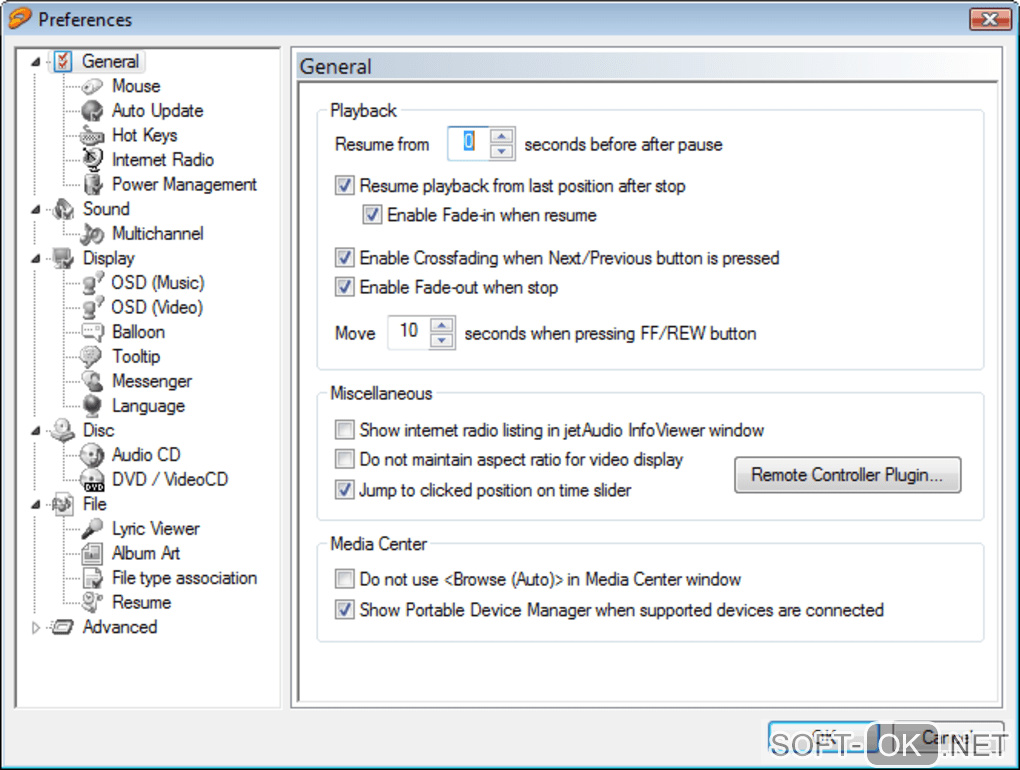Viewport: 1020px width, 770px height.
Task: Enable Show internet radio listing checkbox
Action: [345, 431]
